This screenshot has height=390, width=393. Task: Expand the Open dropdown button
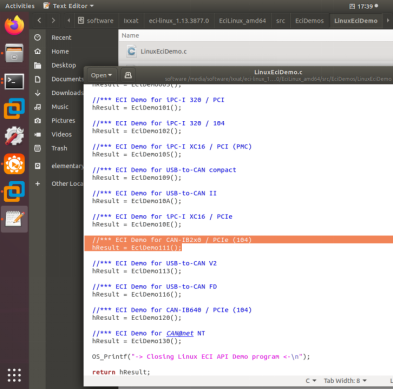(x=101, y=75)
